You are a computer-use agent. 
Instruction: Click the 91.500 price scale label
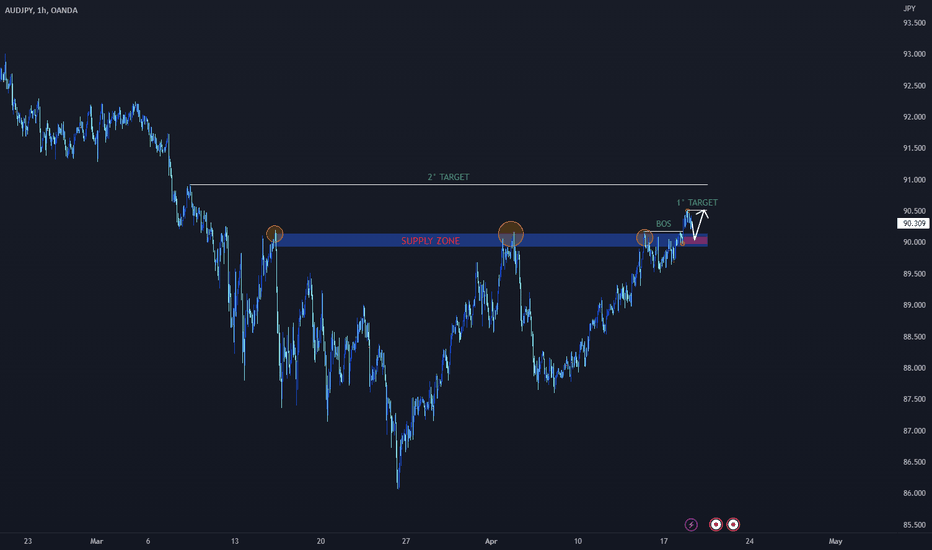(914, 148)
